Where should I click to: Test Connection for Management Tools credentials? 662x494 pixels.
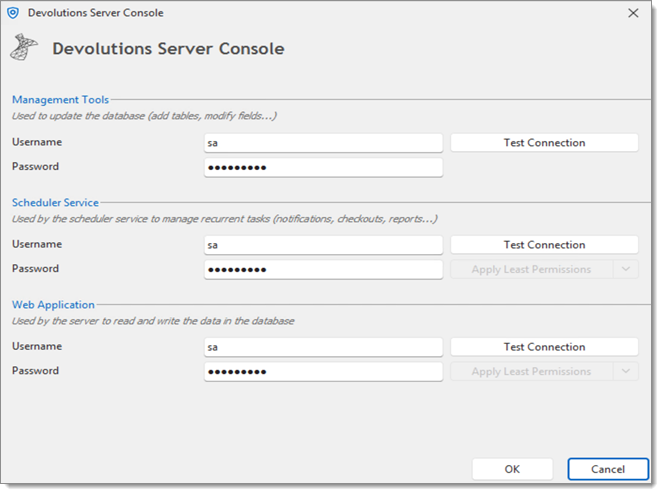544,143
